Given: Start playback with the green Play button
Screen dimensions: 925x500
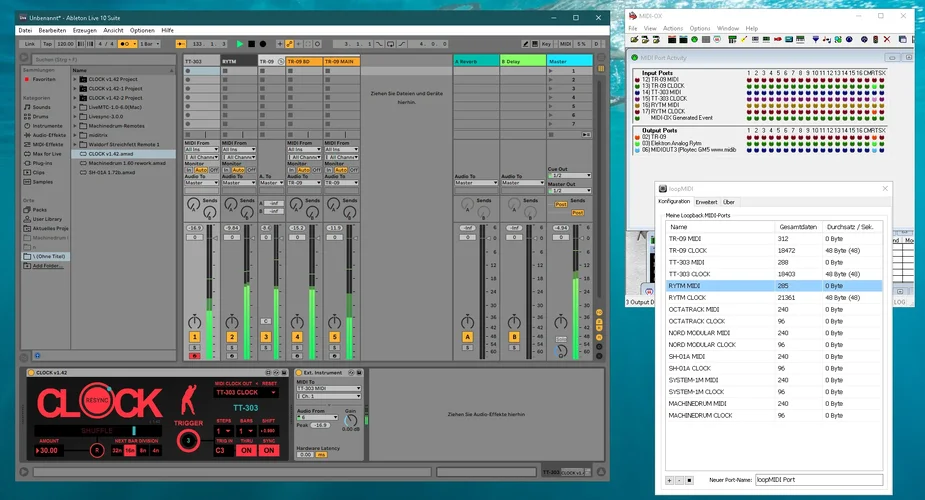Looking at the screenshot, I should [240, 44].
